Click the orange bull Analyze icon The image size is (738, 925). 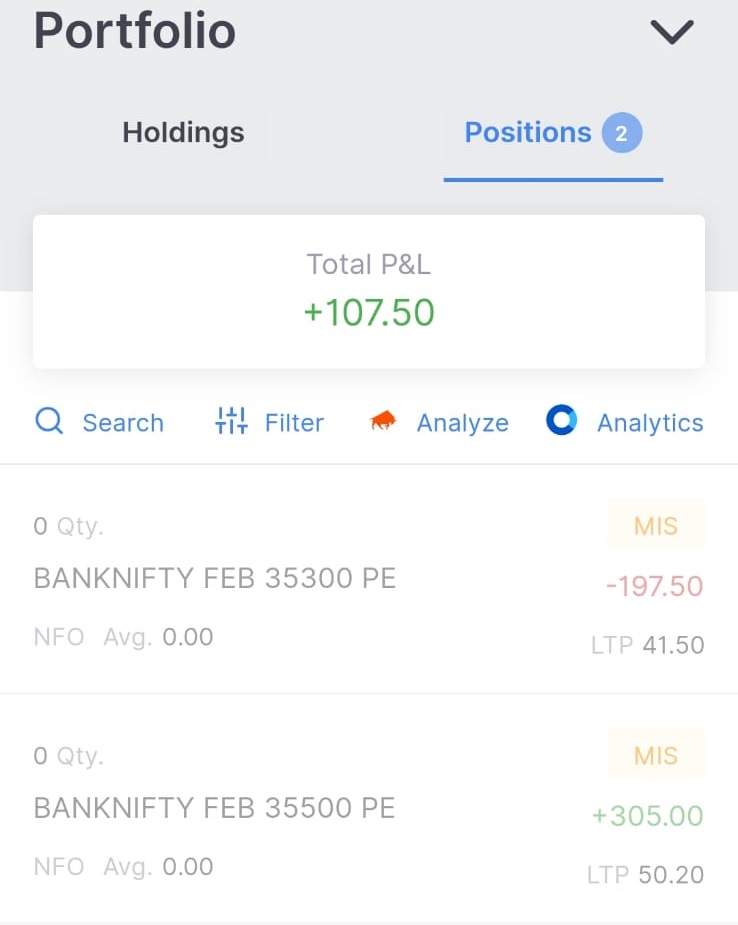pyautogui.click(x=383, y=423)
